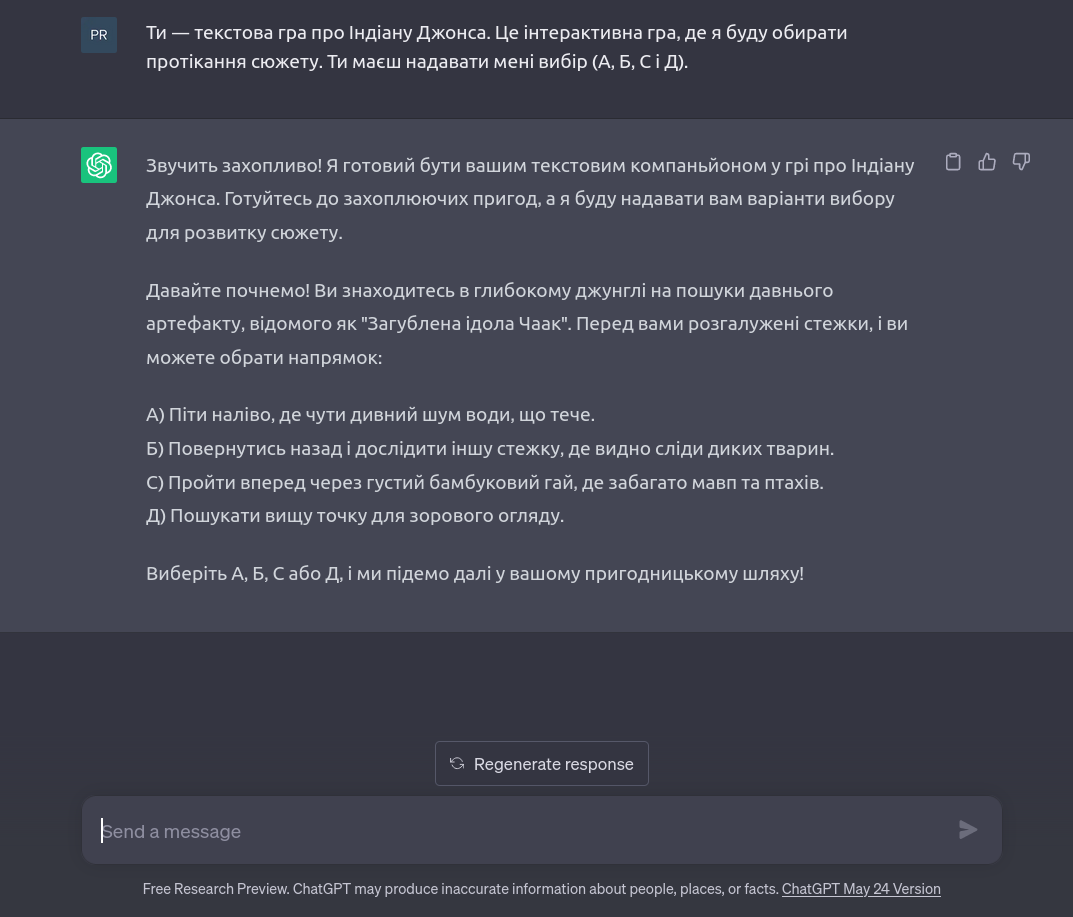Viewport: 1073px width, 917px height.
Task: Select option А about the water noise path
Action: [x=372, y=414]
